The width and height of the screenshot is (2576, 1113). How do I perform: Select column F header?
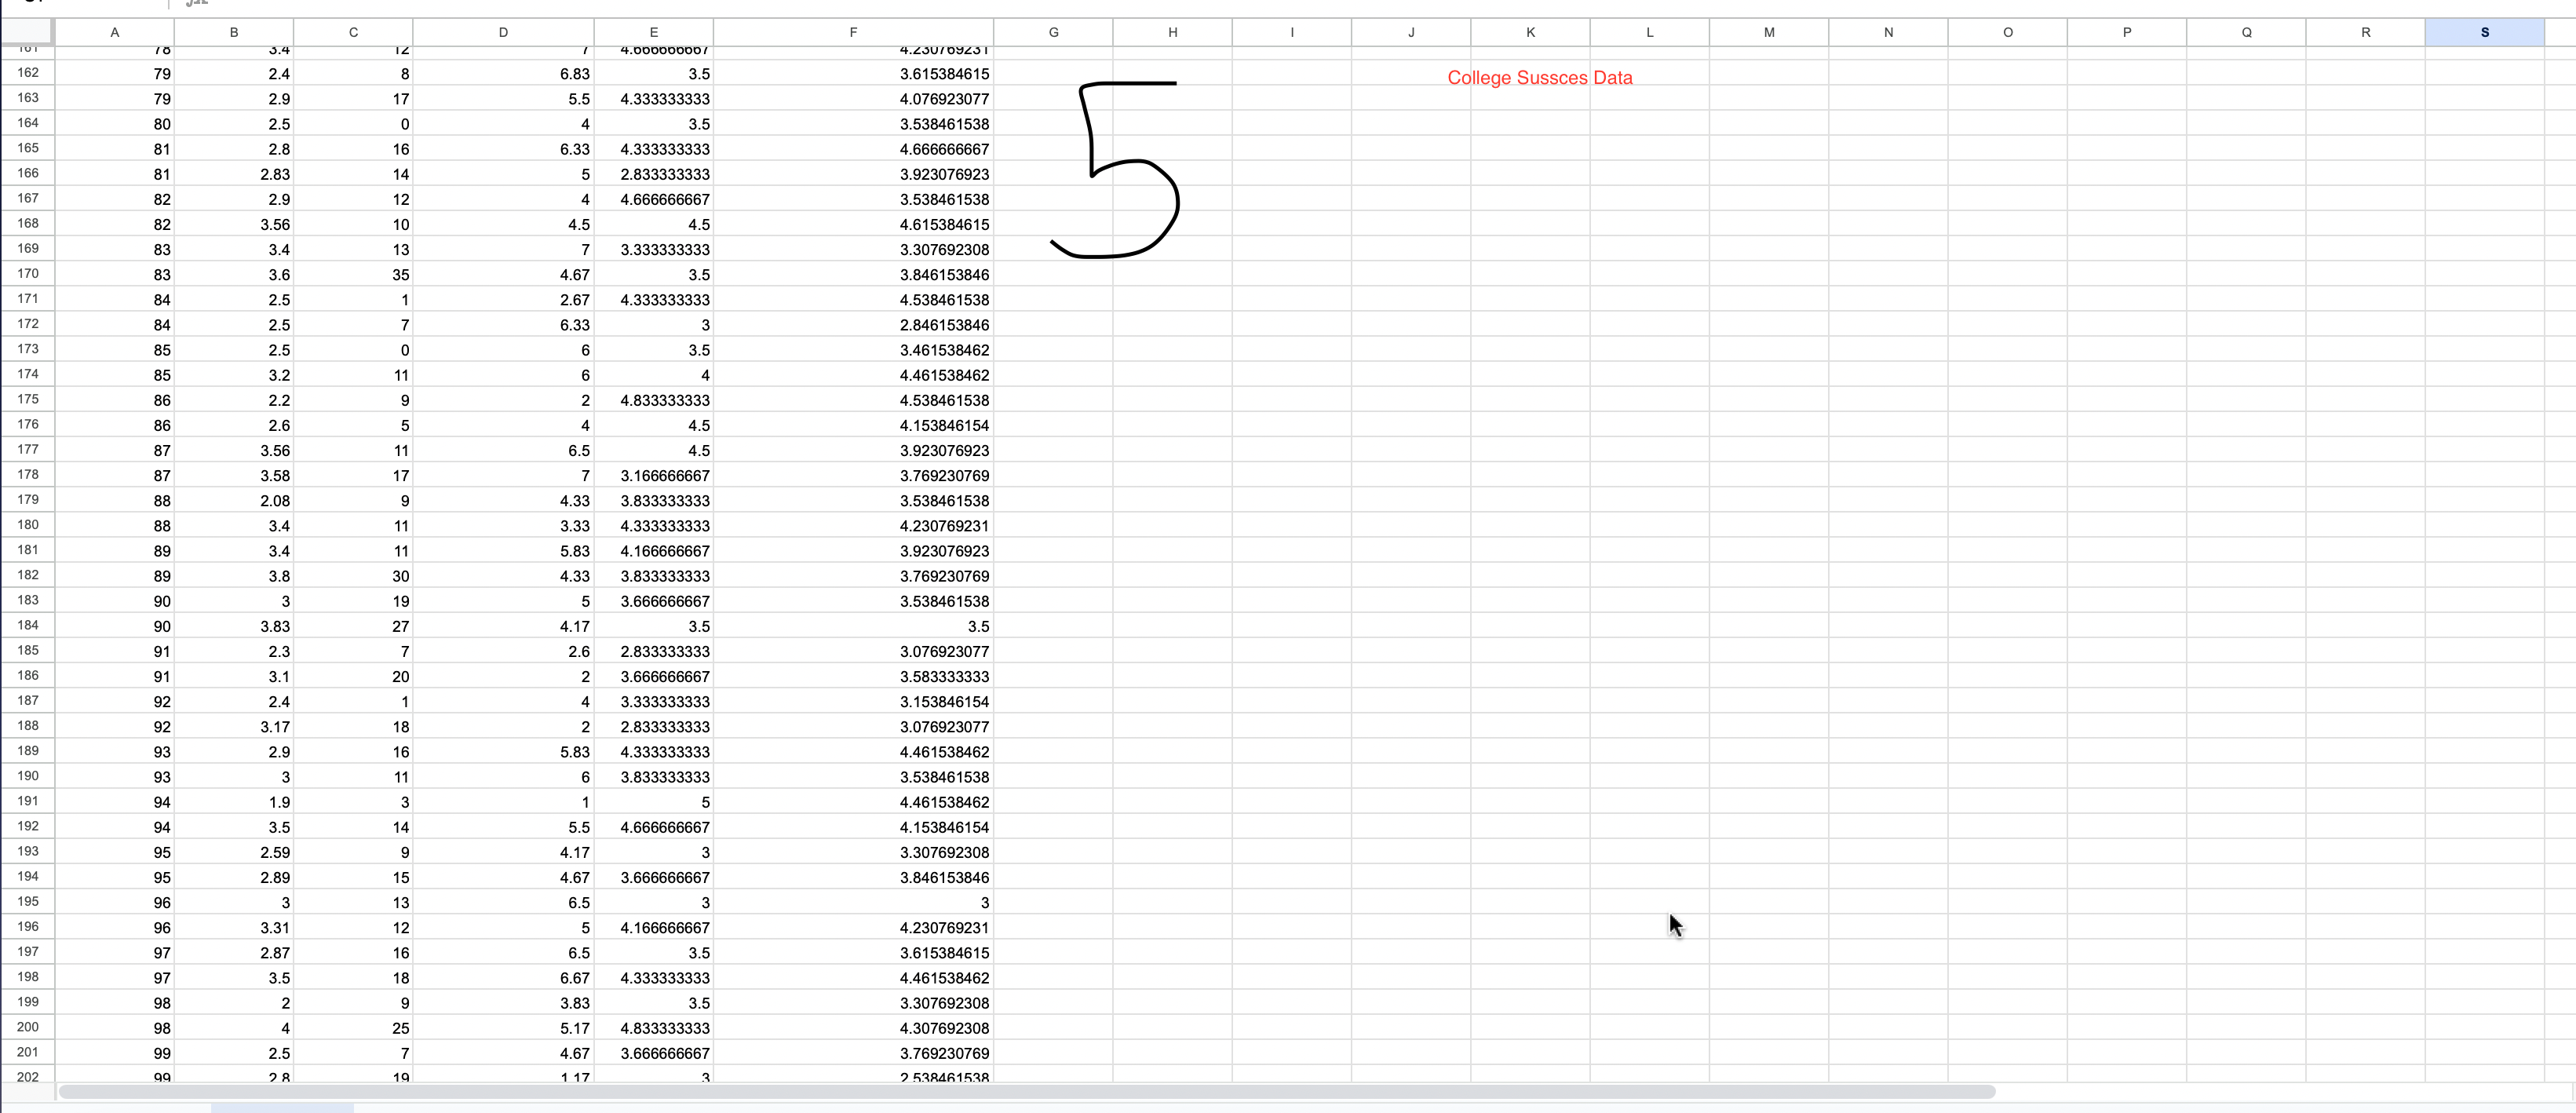point(853,31)
